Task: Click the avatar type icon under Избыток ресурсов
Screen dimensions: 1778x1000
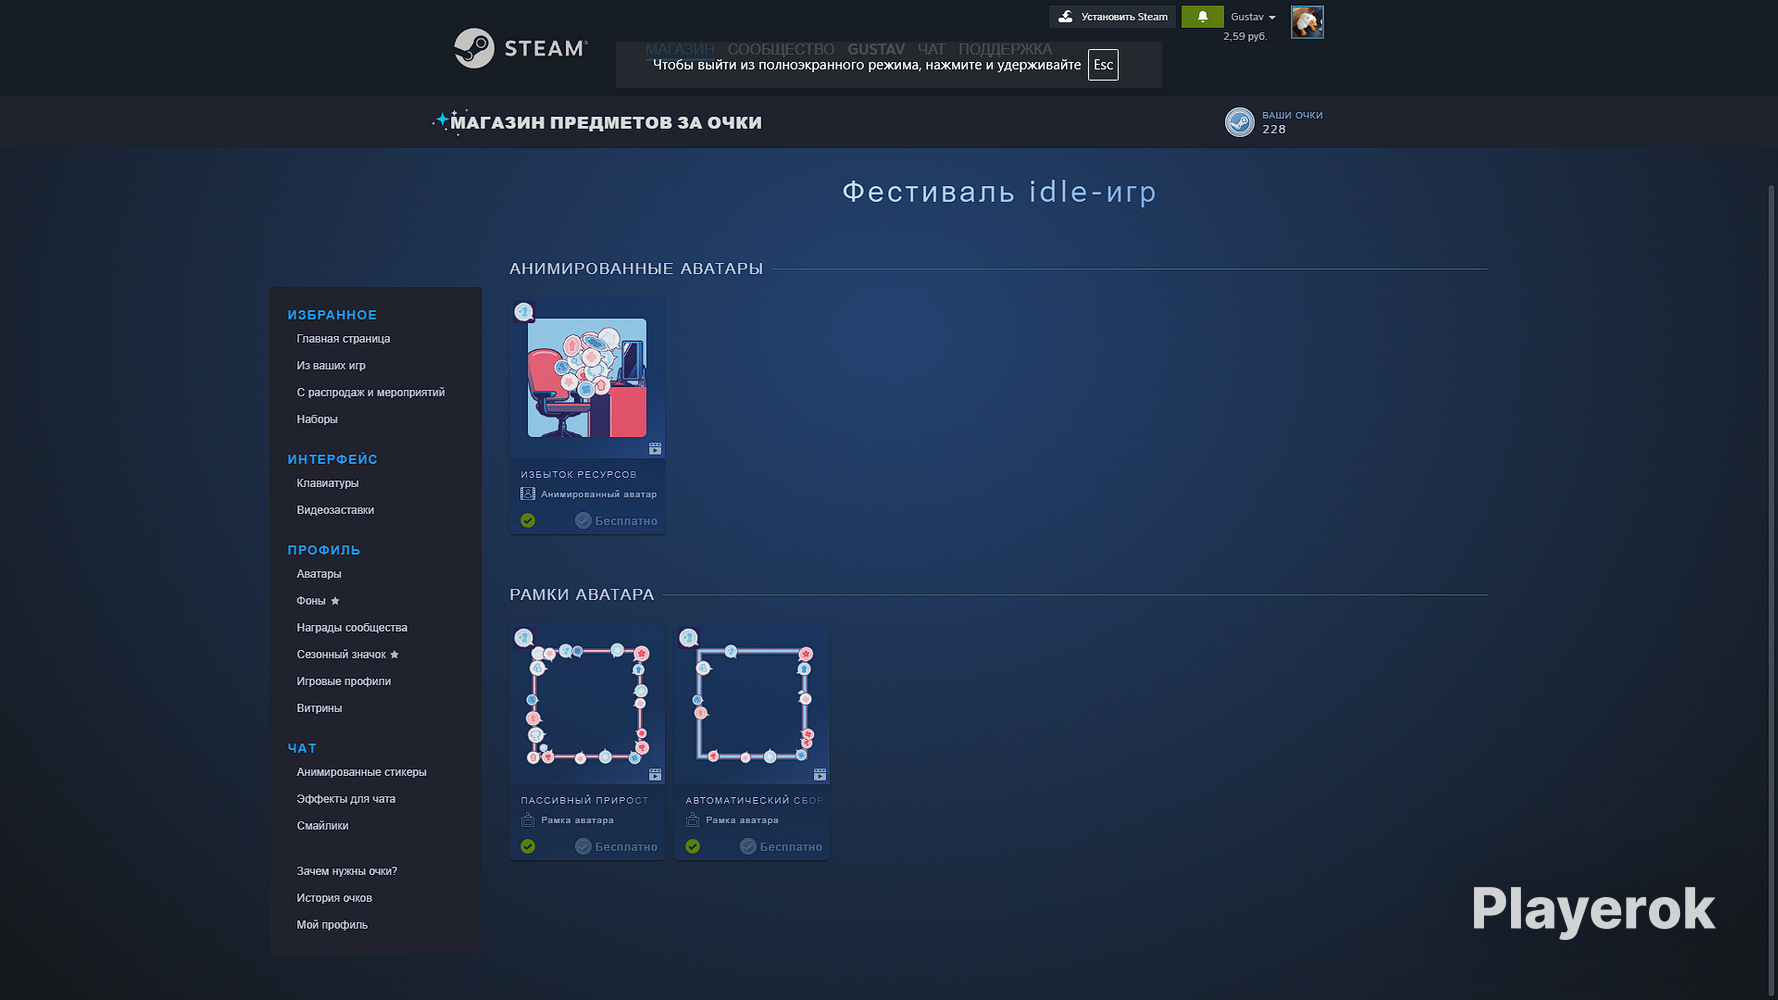Action: 528,494
